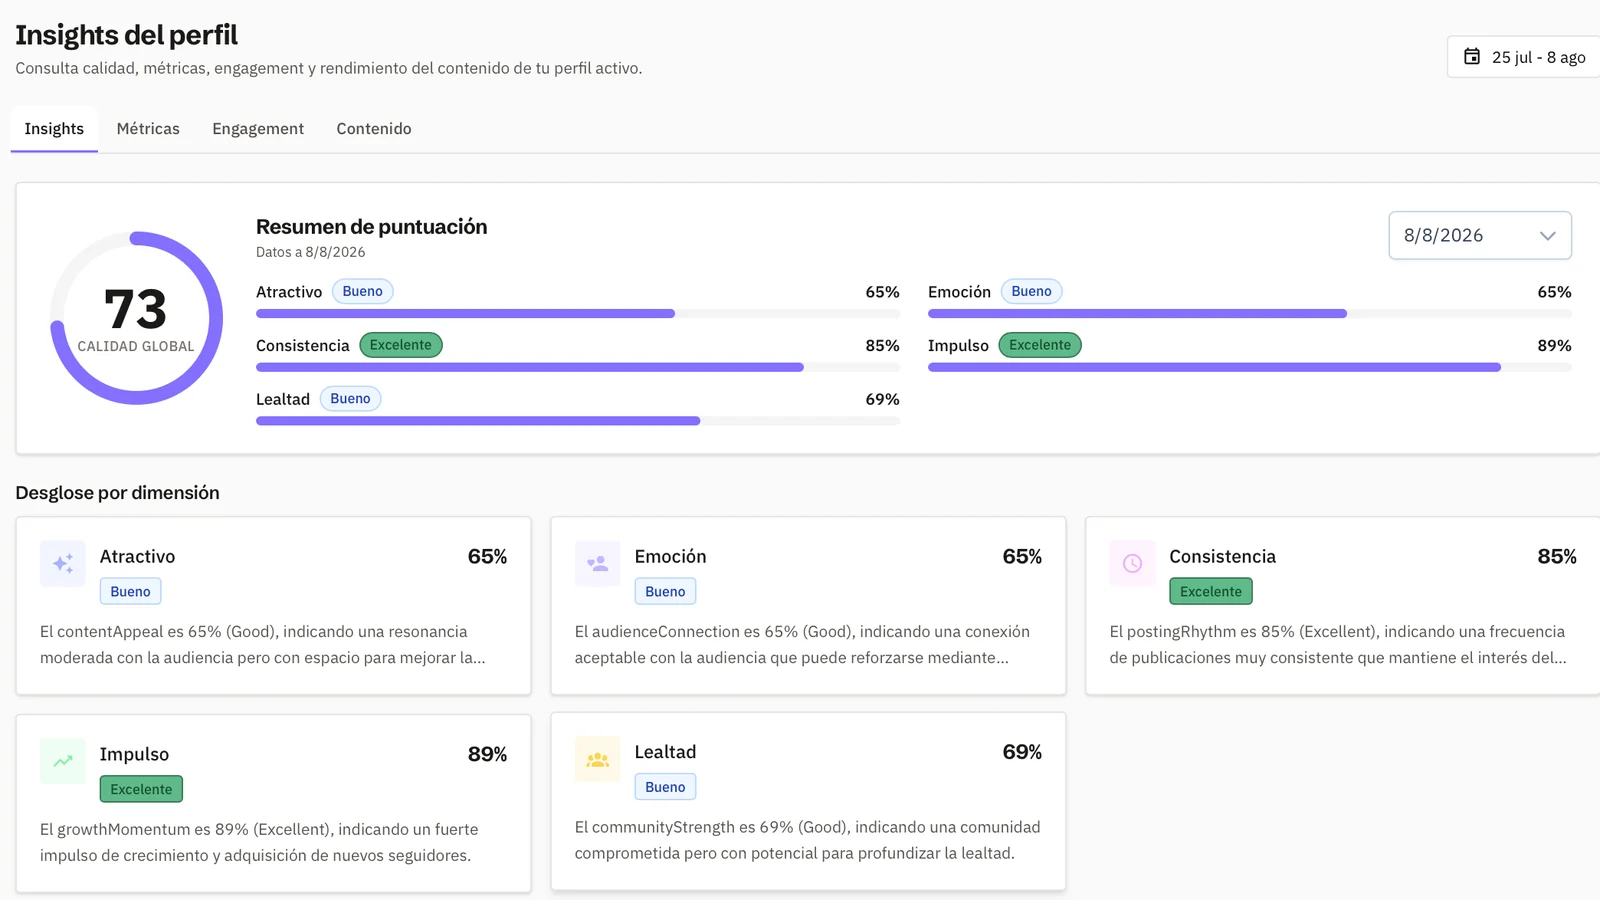
Task: Click the Excelente badge on Consistencia card
Action: [x=1211, y=592]
